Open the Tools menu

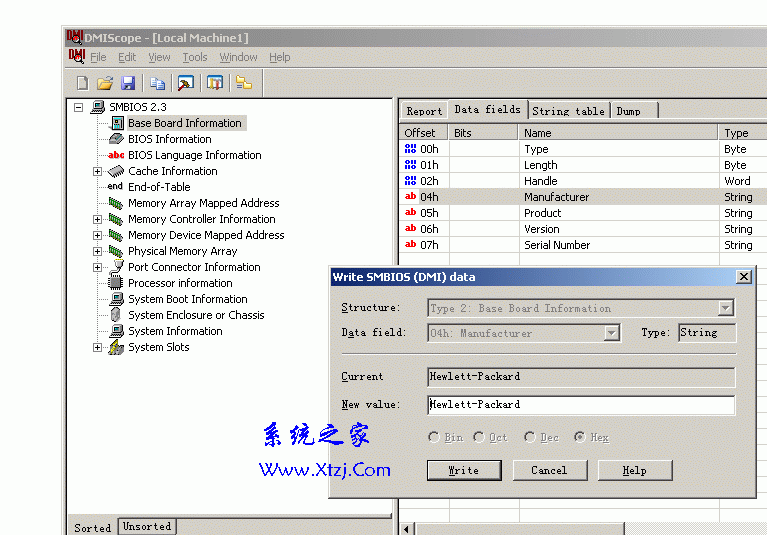point(195,57)
